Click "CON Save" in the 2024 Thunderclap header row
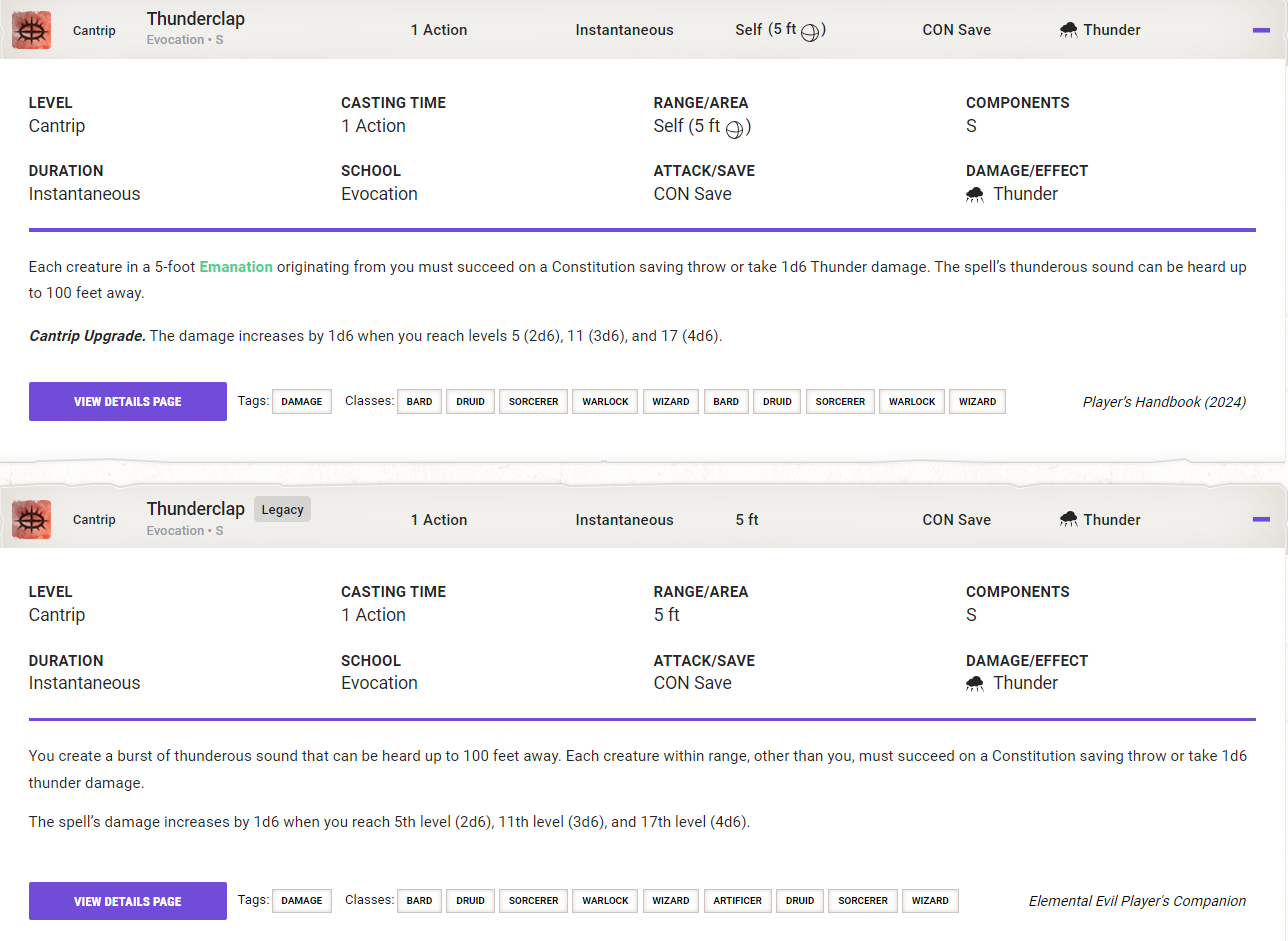The width and height of the screenshot is (1288, 941). (957, 30)
